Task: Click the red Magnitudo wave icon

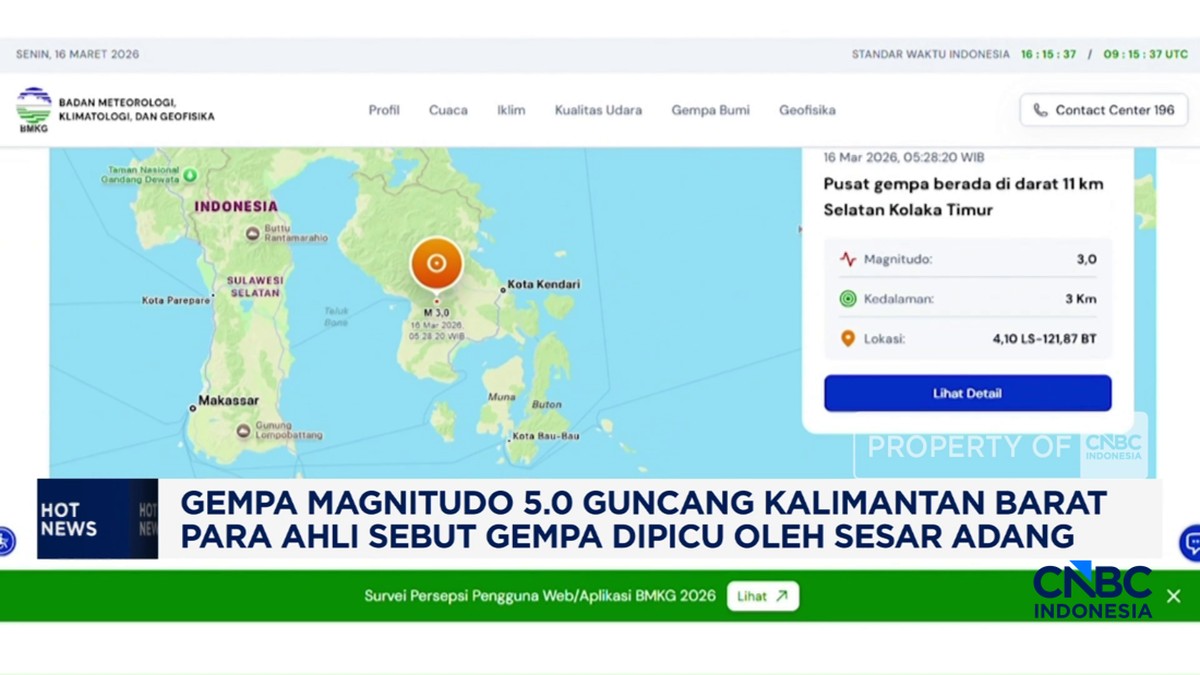Action: 848,259
